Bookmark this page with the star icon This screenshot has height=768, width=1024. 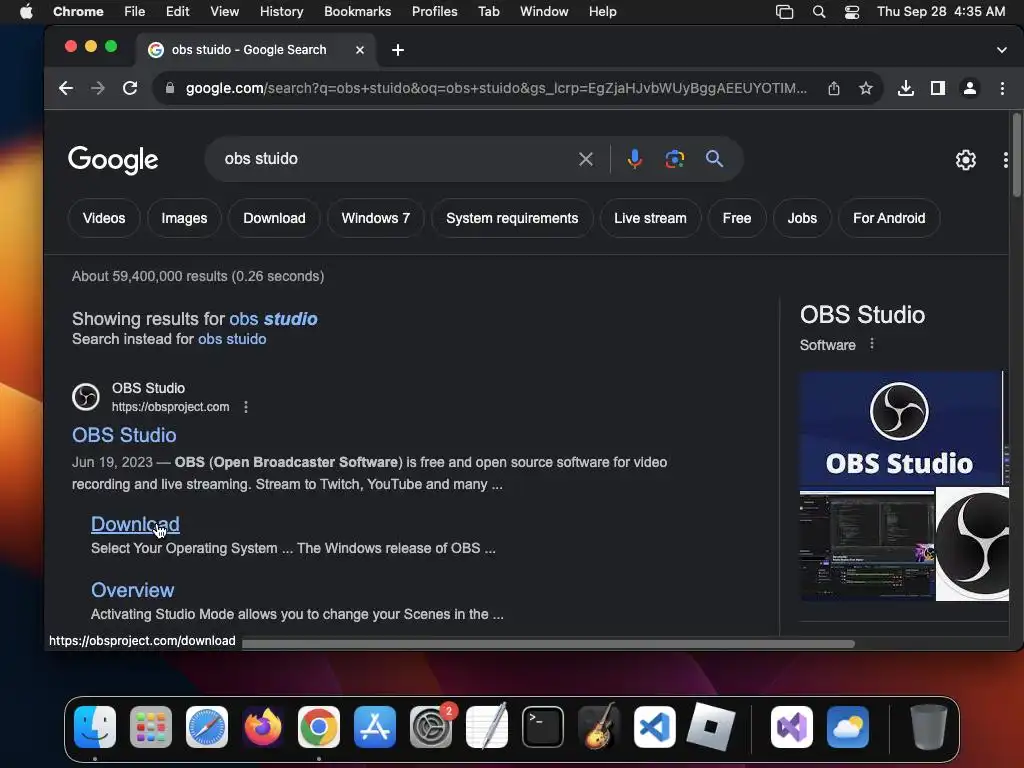click(x=866, y=88)
